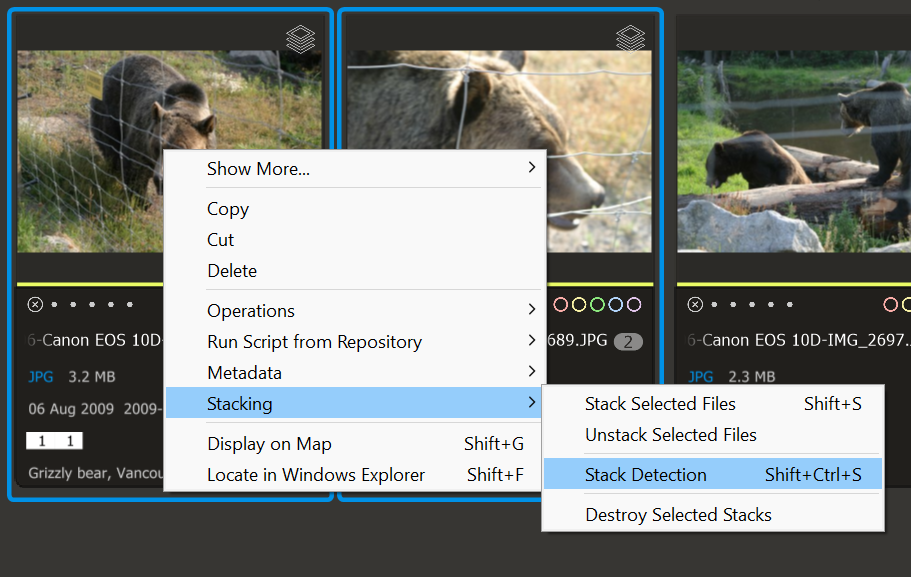Select Destroy Selected Stacks
The image size is (911, 577).
tap(713, 515)
